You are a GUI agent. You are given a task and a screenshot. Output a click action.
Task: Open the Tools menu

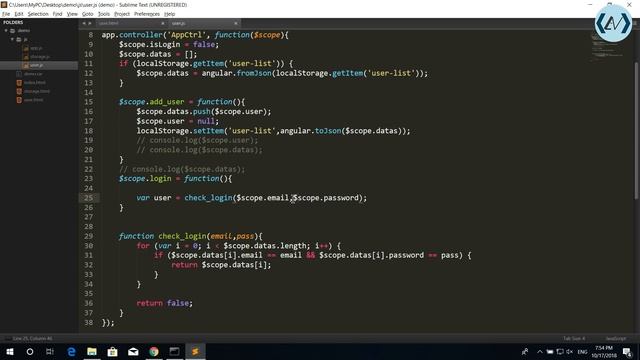point(104,14)
